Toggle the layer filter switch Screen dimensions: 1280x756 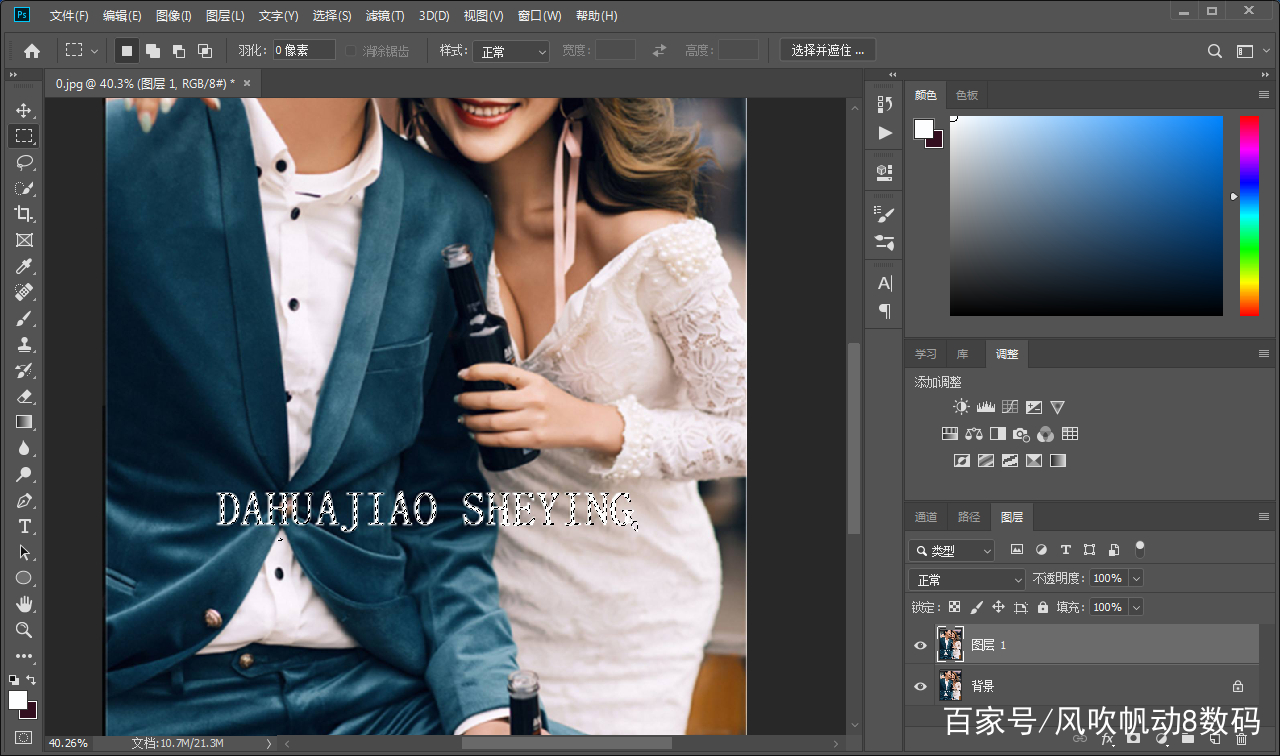(1139, 549)
